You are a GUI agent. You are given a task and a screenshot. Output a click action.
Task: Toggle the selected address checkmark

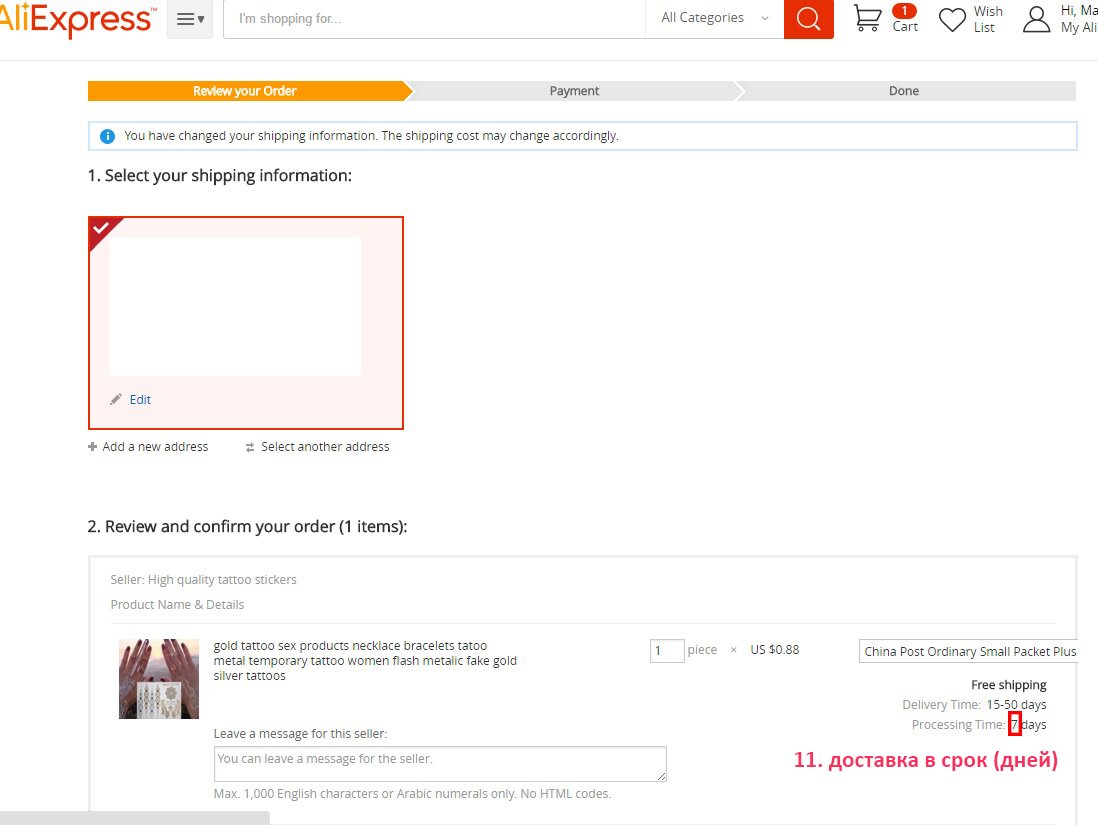(x=101, y=229)
